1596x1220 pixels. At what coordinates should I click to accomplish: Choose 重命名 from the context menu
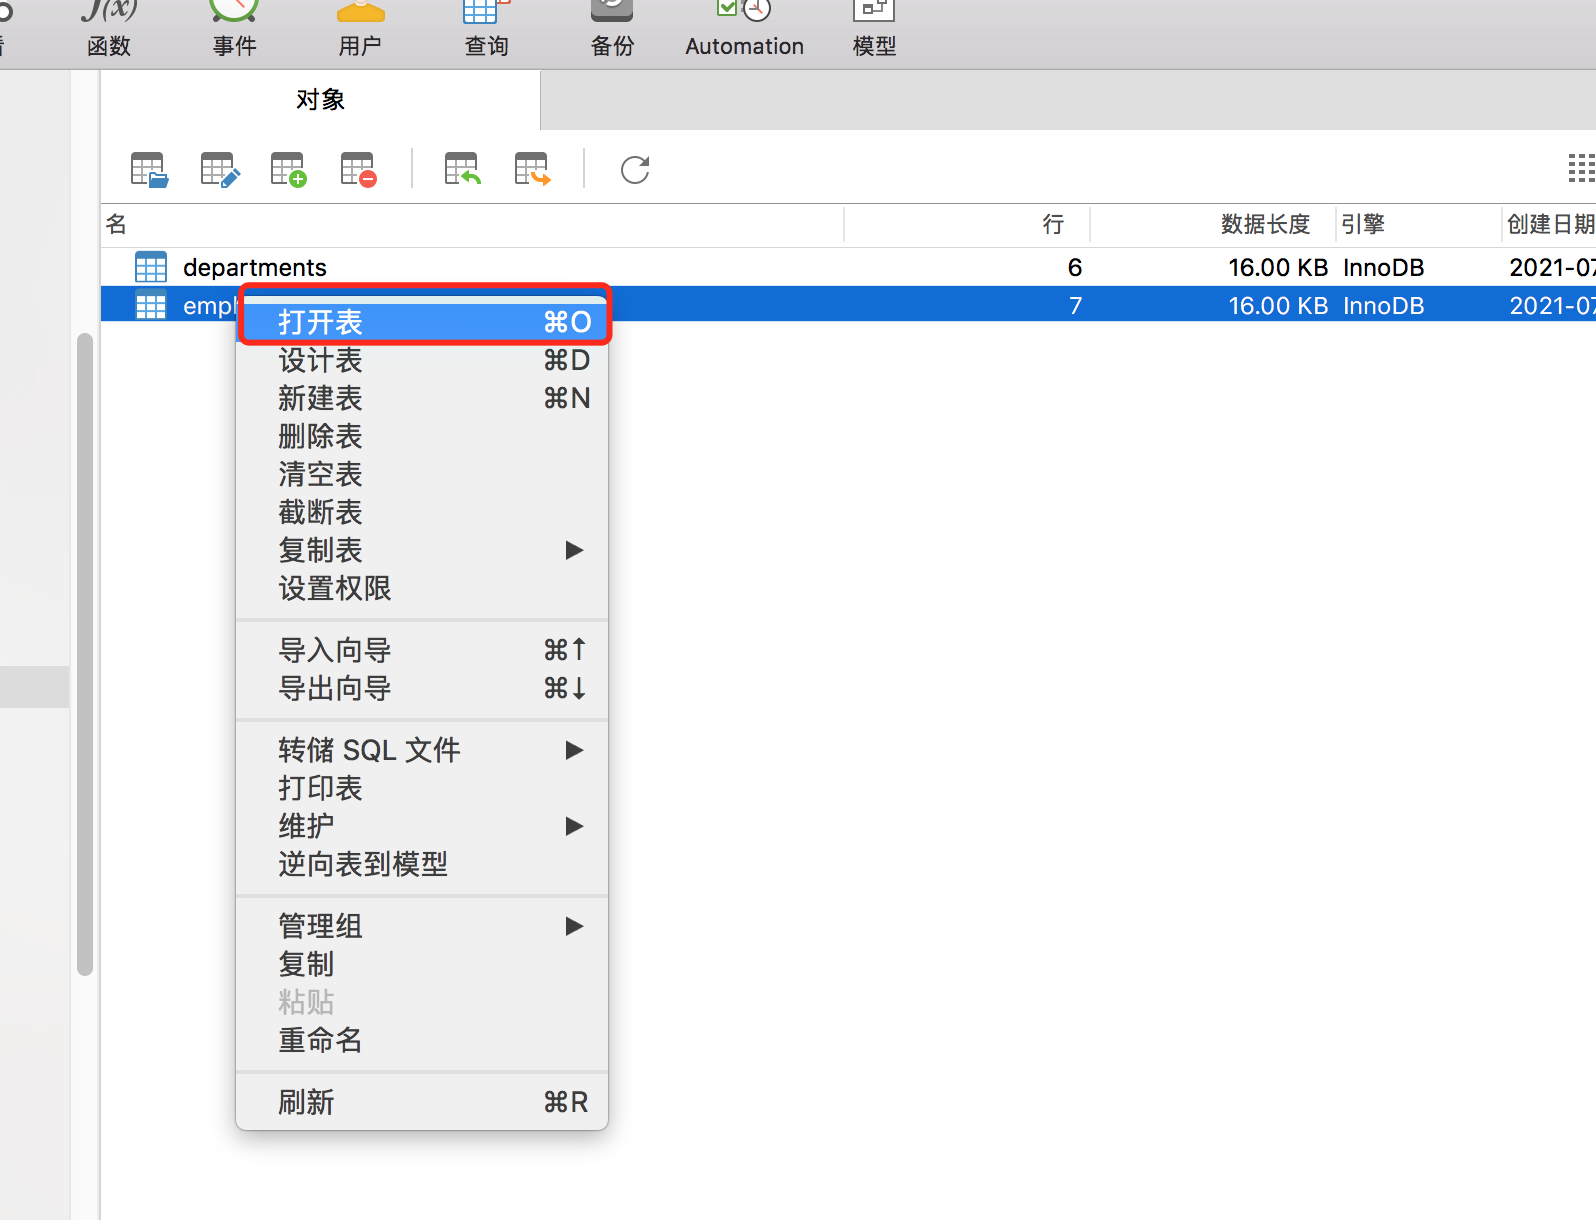pyautogui.click(x=422, y=1040)
